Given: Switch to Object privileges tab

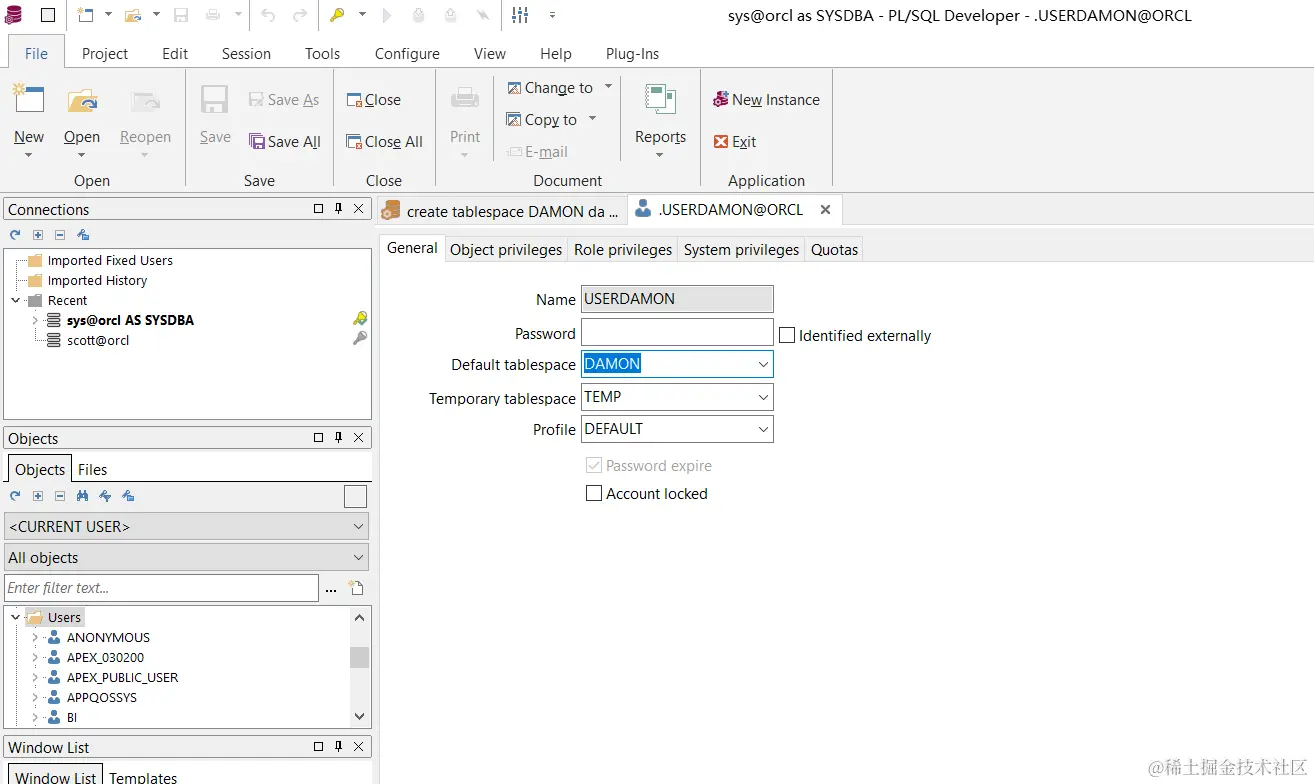Looking at the screenshot, I should point(506,249).
